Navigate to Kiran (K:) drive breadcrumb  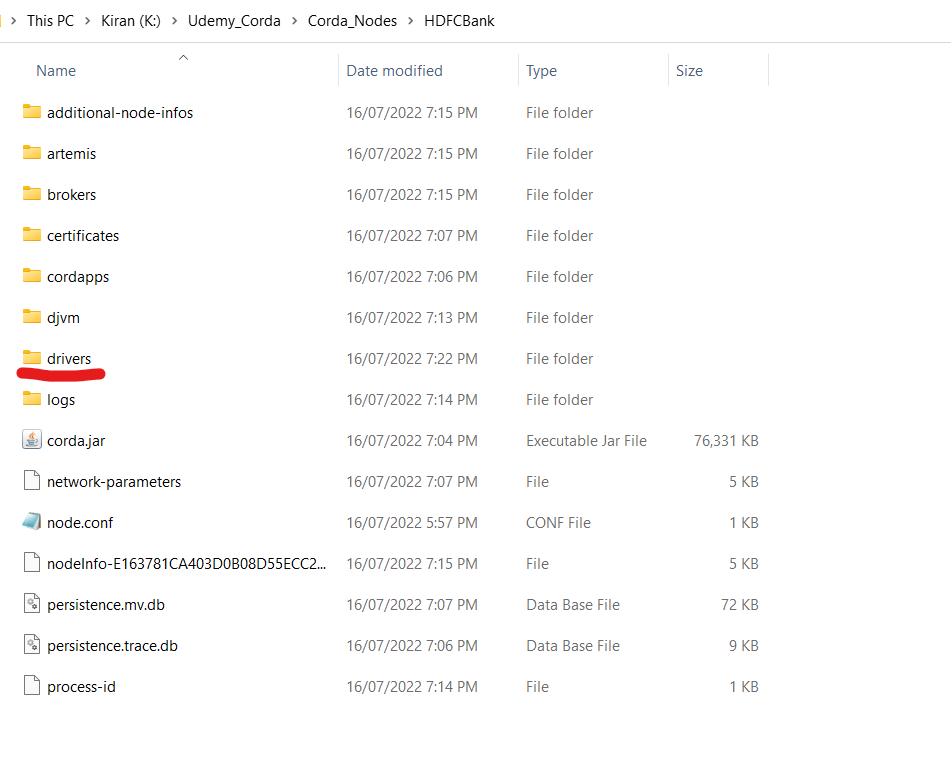click(x=130, y=21)
